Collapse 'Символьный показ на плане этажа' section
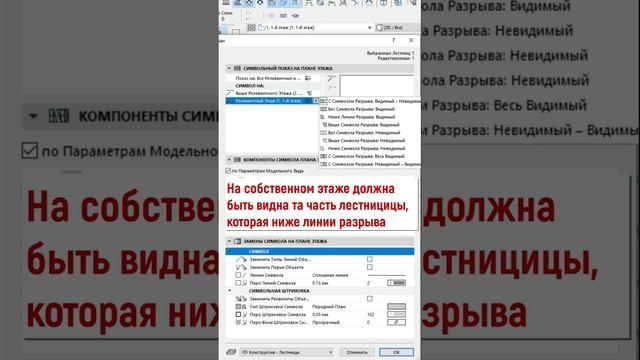Viewport: 640px width, 360px height. click(229, 68)
